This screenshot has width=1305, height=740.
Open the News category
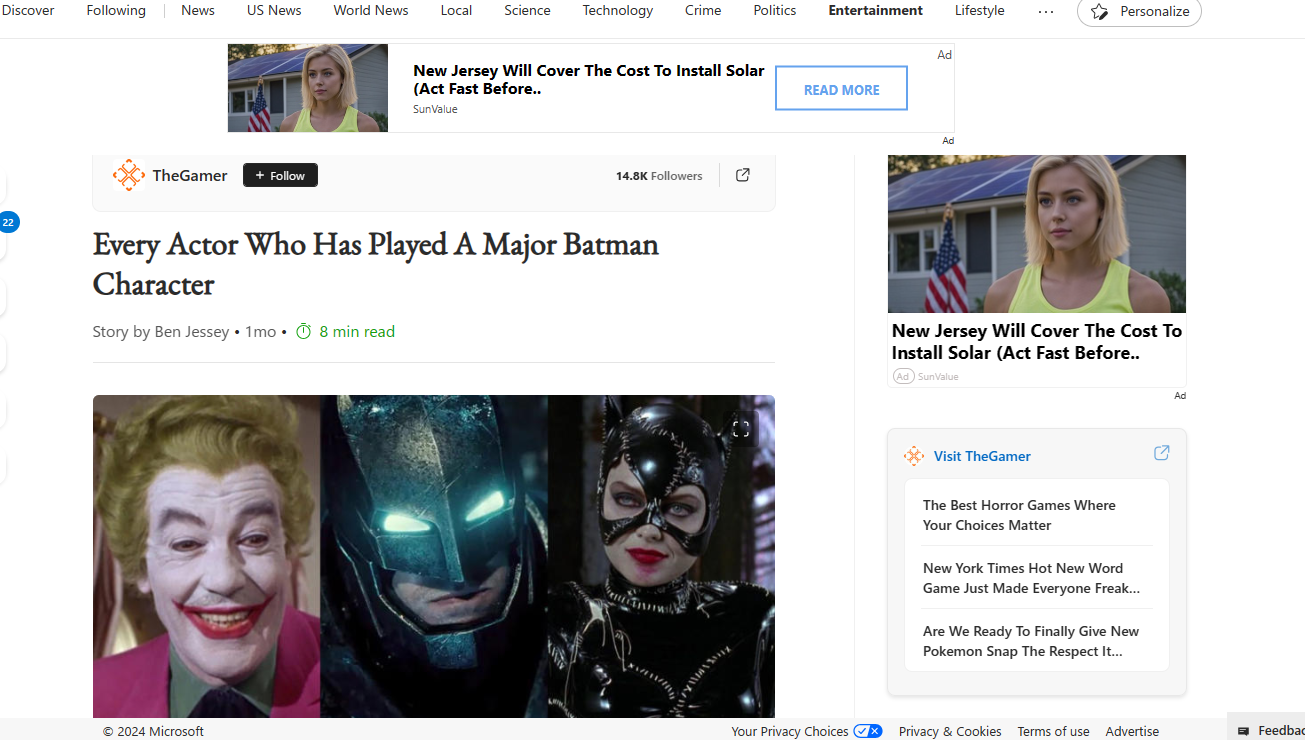point(198,10)
